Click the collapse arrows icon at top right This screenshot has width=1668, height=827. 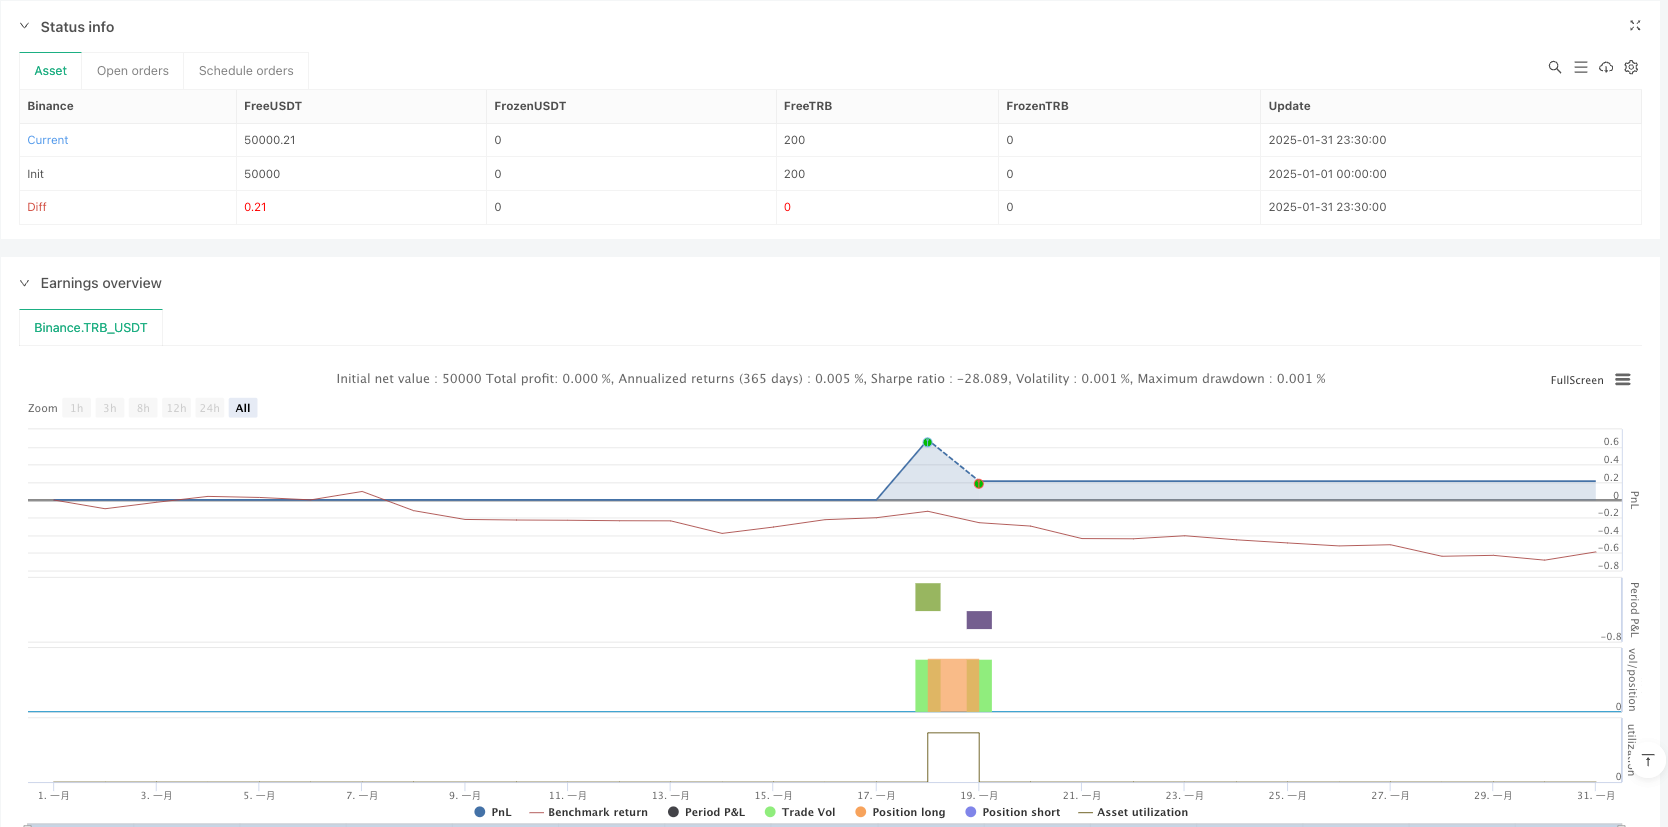coord(1635,26)
